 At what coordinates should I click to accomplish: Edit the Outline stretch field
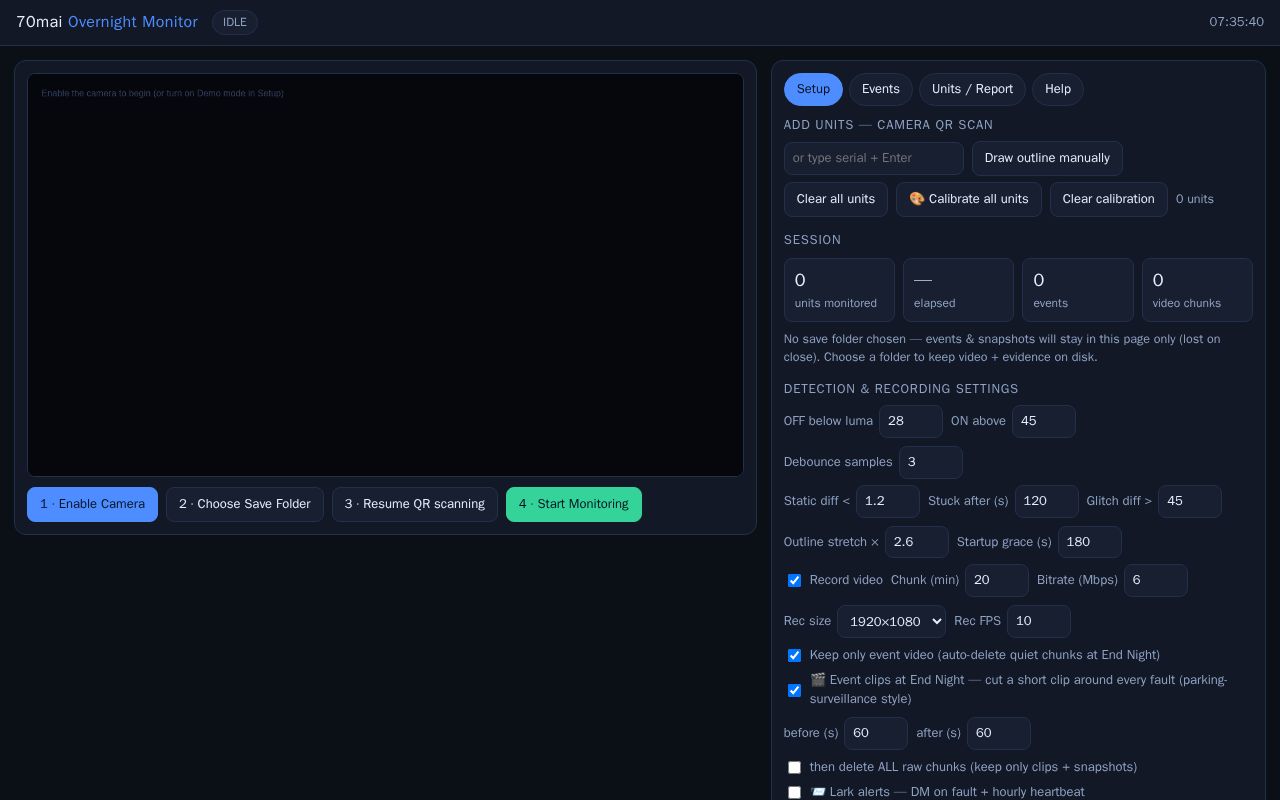[x=917, y=542]
